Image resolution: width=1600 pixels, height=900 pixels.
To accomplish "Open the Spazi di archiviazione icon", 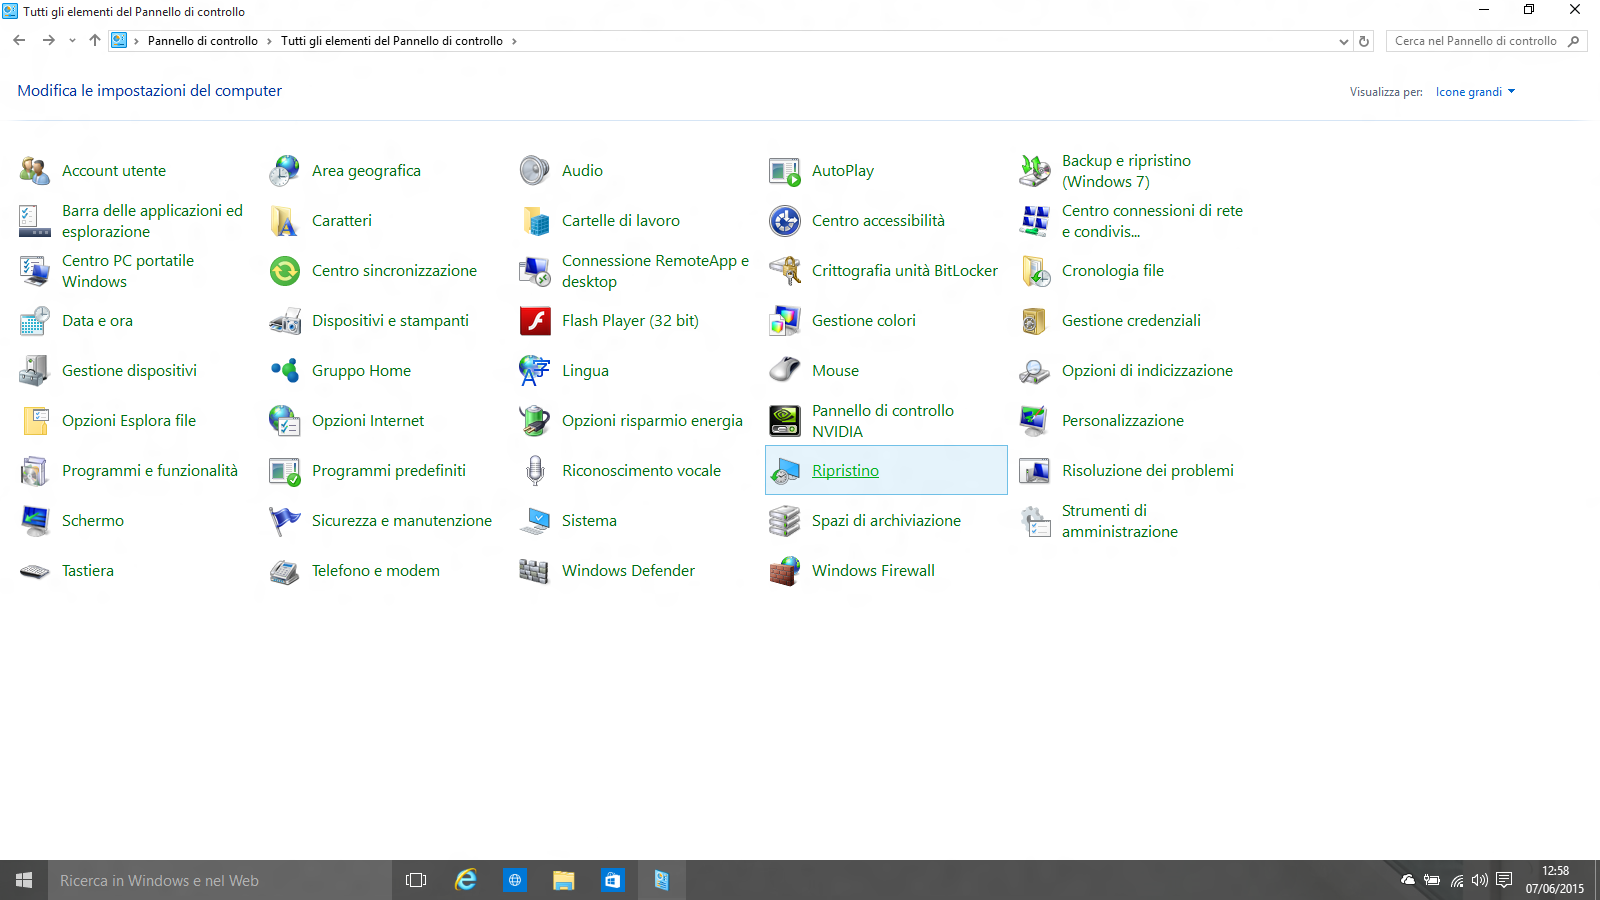I will tap(785, 521).
